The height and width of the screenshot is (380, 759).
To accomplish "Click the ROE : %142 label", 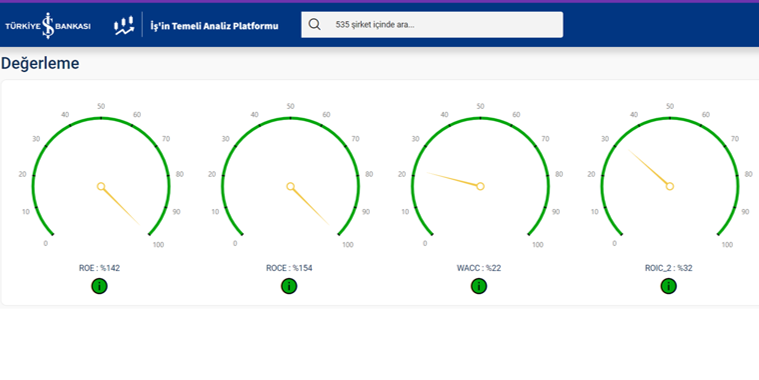I will [x=99, y=268].
